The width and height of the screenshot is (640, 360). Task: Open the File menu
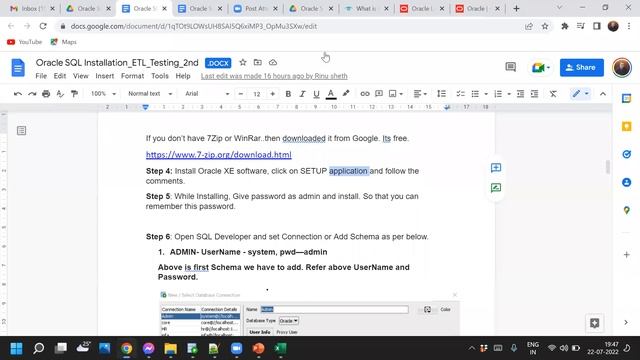click(41, 76)
